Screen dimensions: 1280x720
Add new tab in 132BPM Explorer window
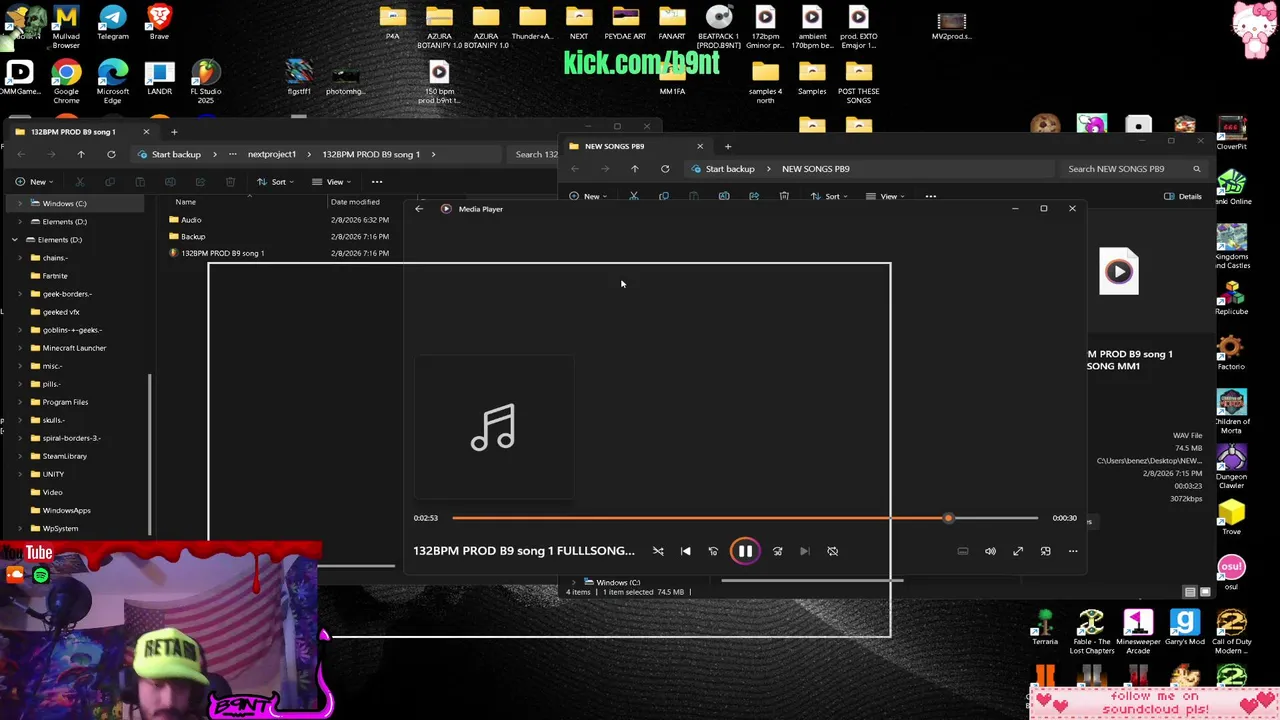[x=174, y=132]
